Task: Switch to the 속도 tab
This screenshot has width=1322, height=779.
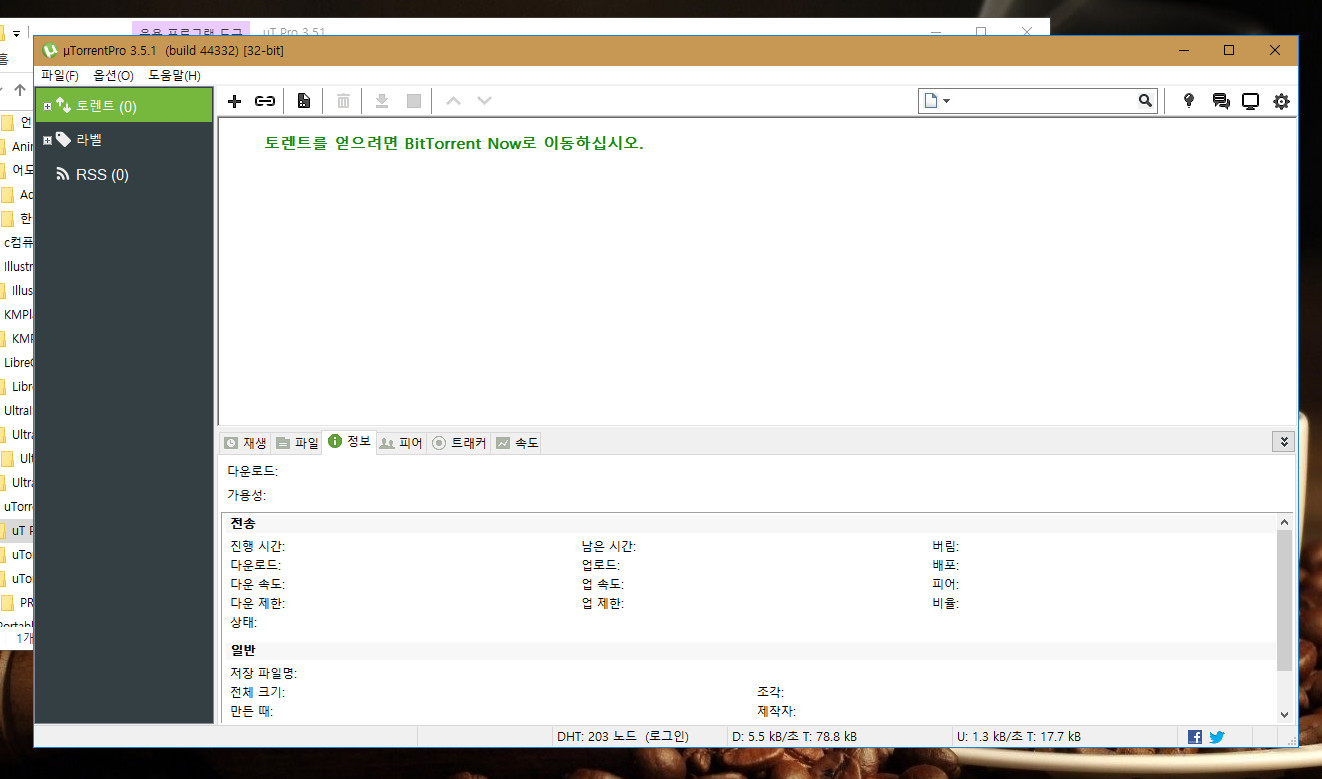Action: click(516, 442)
